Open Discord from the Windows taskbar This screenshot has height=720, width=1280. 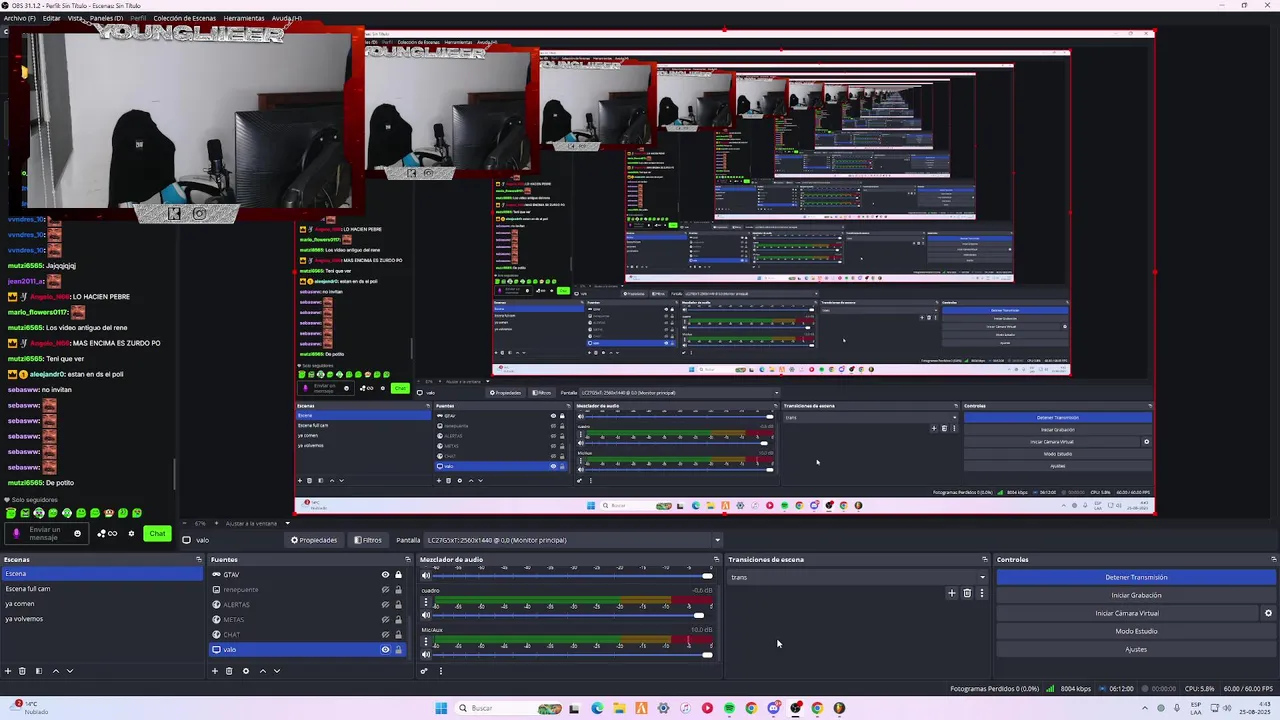pyautogui.click(x=773, y=708)
